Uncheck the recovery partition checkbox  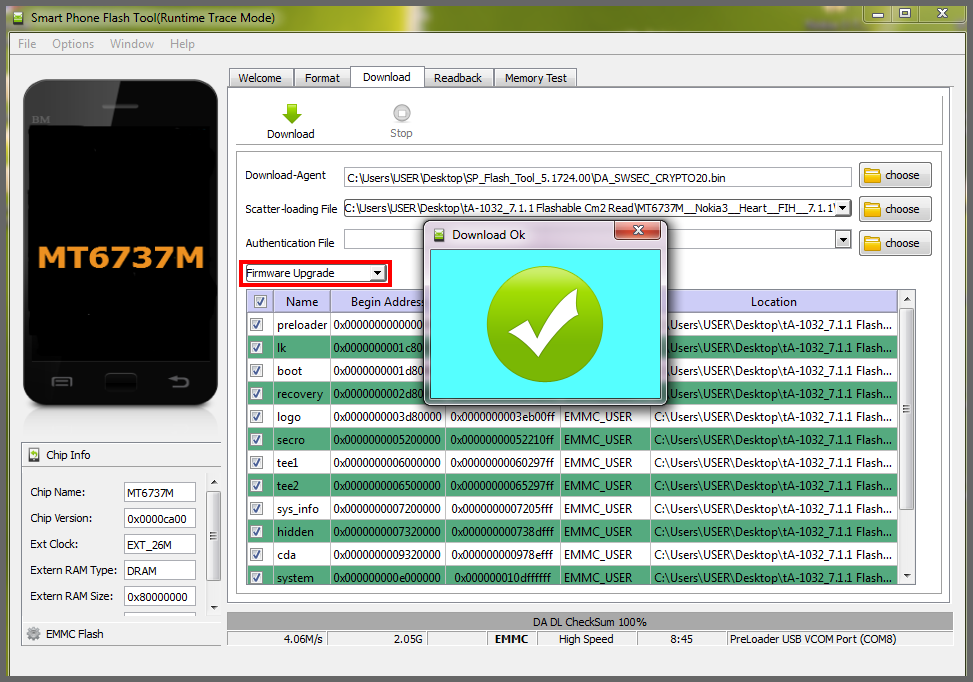tap(256, 393)
